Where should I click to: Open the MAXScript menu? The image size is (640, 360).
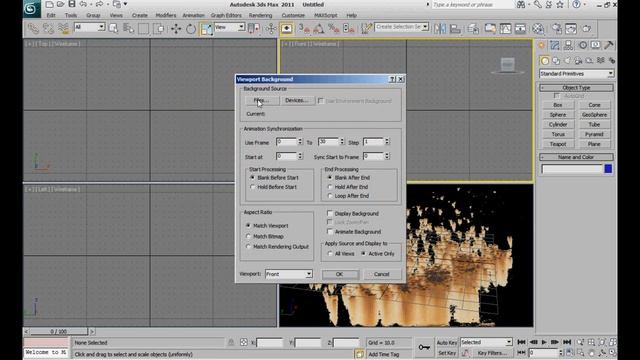pyautogui.click(x=325, y=16)
